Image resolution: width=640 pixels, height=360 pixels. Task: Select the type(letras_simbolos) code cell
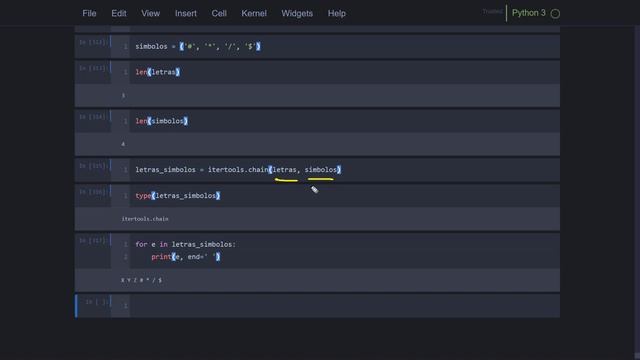(x=344, y=196)
